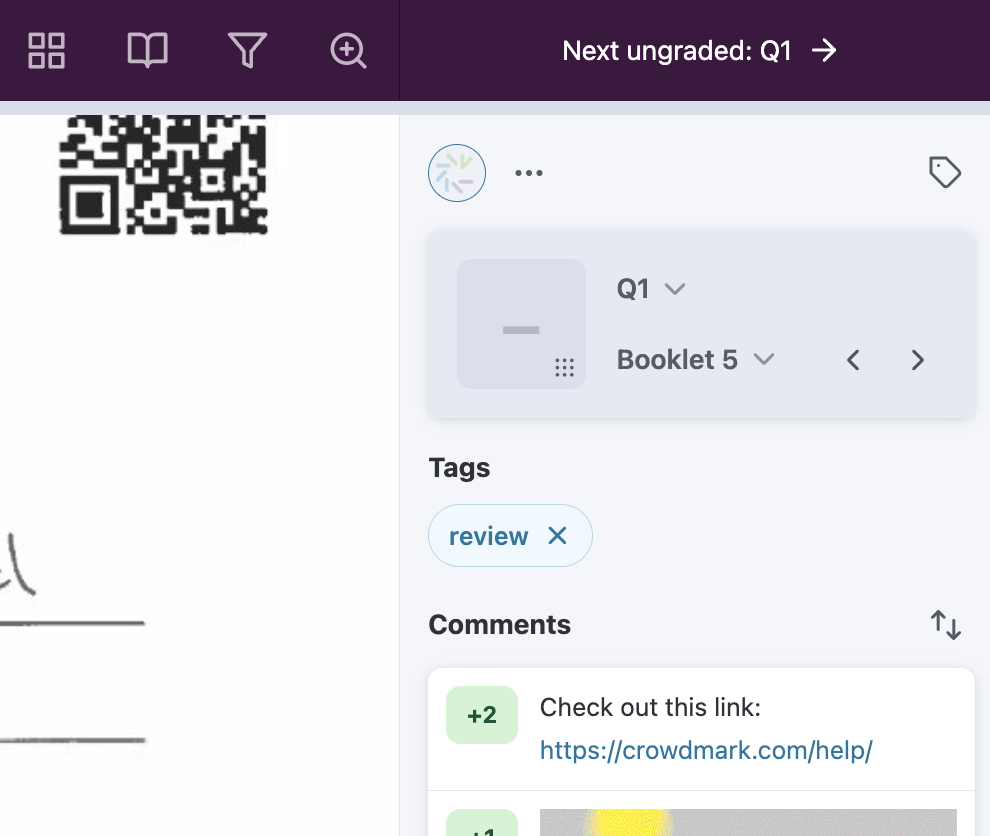
Task: Click the QR code on the exam page
Action: [163, 175]
